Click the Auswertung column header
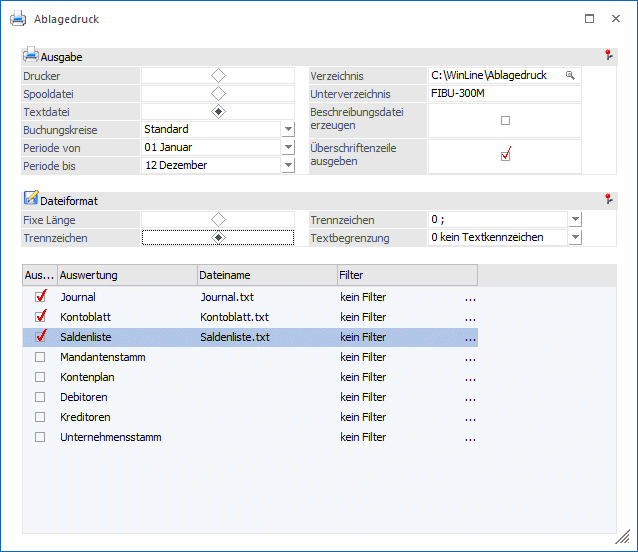This screenshot has width=638, height=552. 126,274
